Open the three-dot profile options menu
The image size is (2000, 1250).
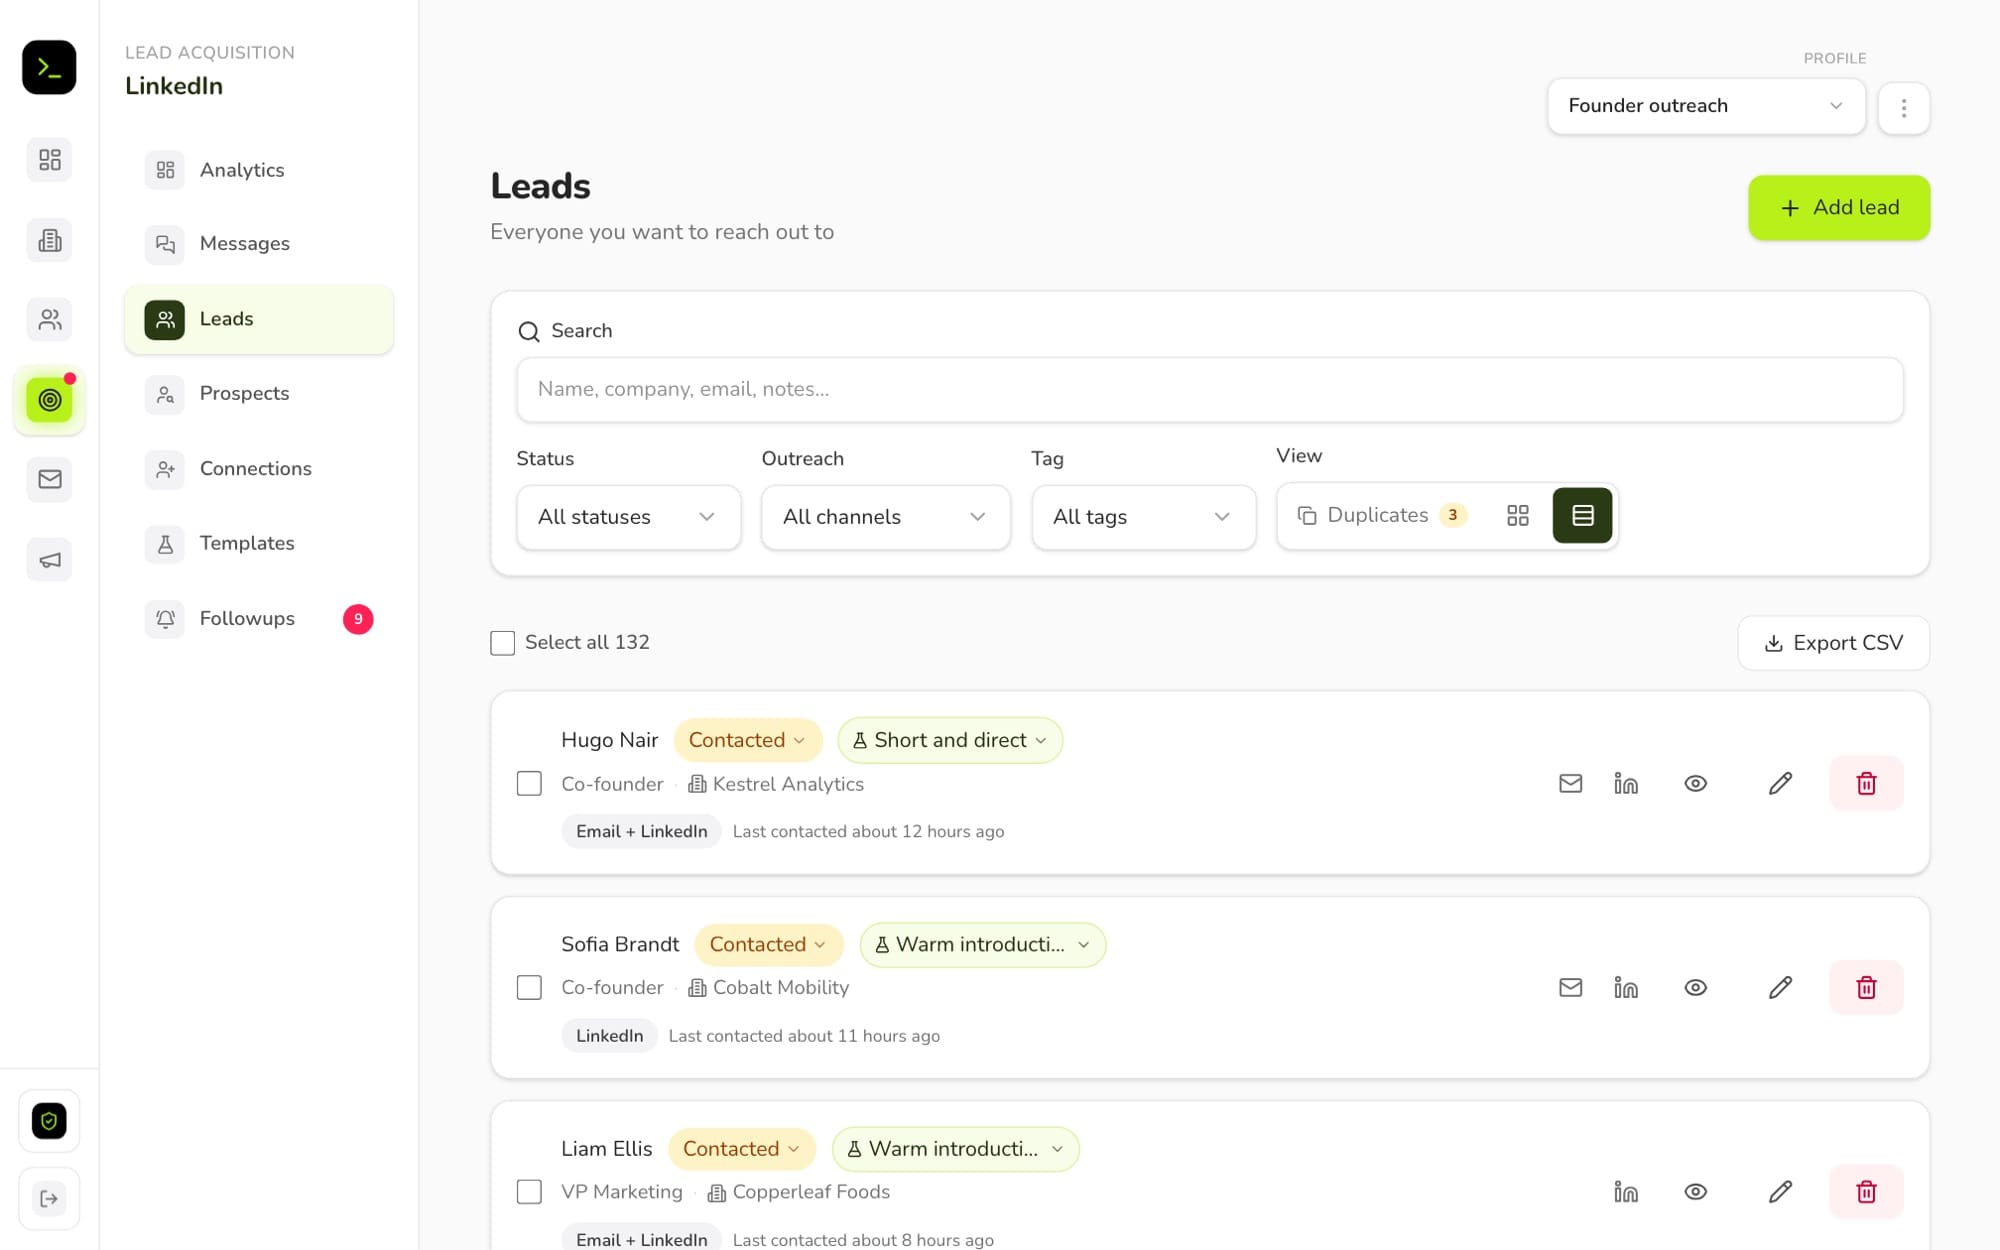tap(1903, 107)
